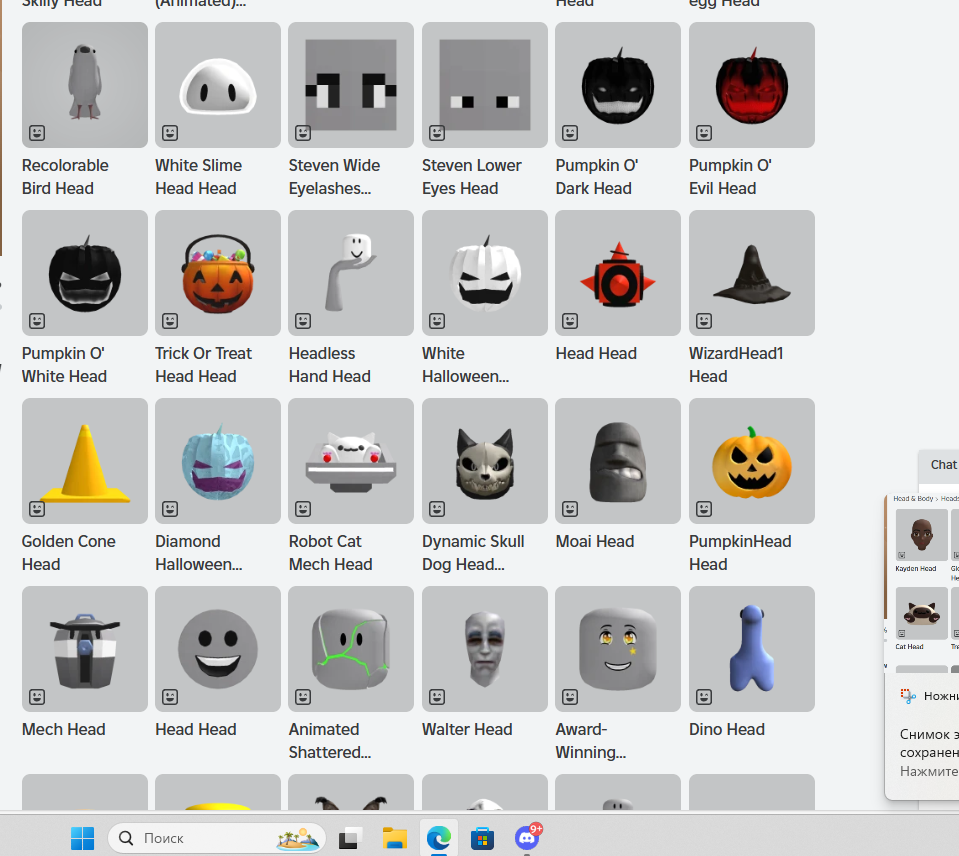
Task: Click the island search highlight icon
Action: point(298,838)
